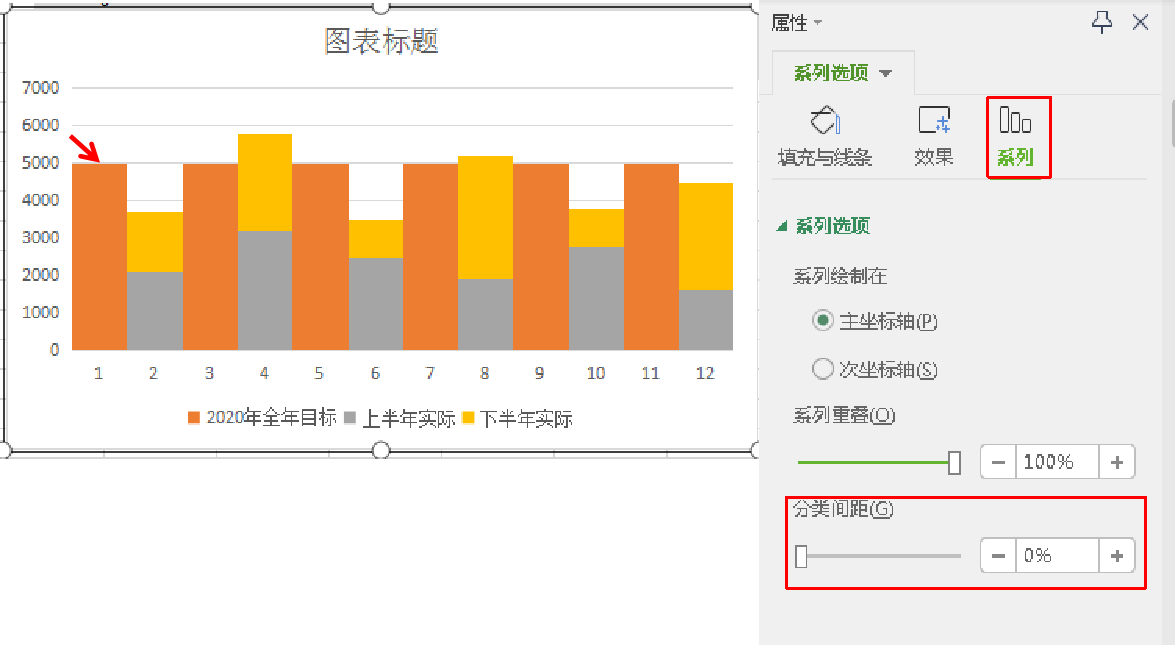Increase 分类间距 with plus button

[x=1117, y=556]
